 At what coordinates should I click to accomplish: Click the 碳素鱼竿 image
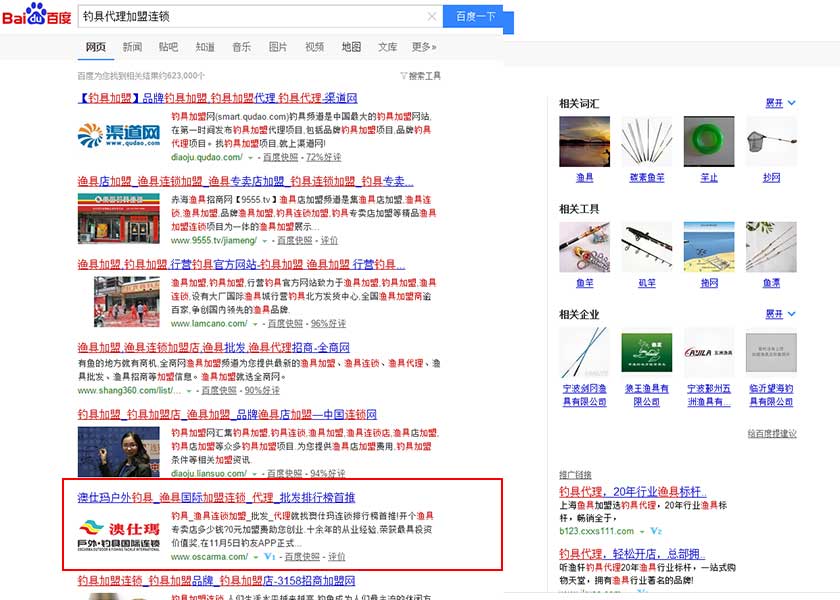(x=647, y=141)
